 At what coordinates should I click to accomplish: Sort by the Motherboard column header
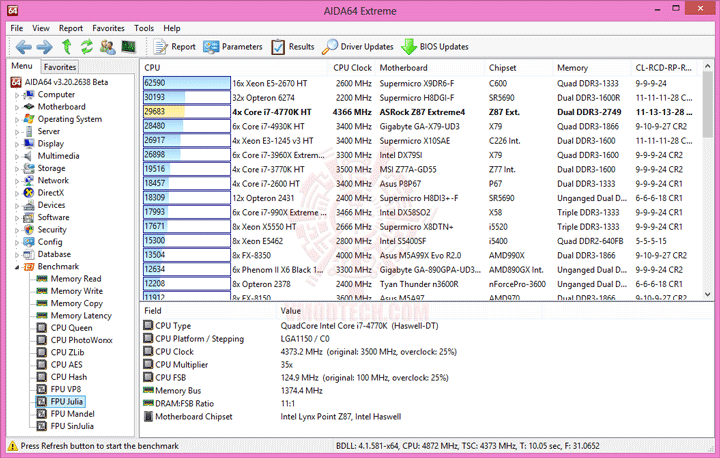[x=430, y=68]
